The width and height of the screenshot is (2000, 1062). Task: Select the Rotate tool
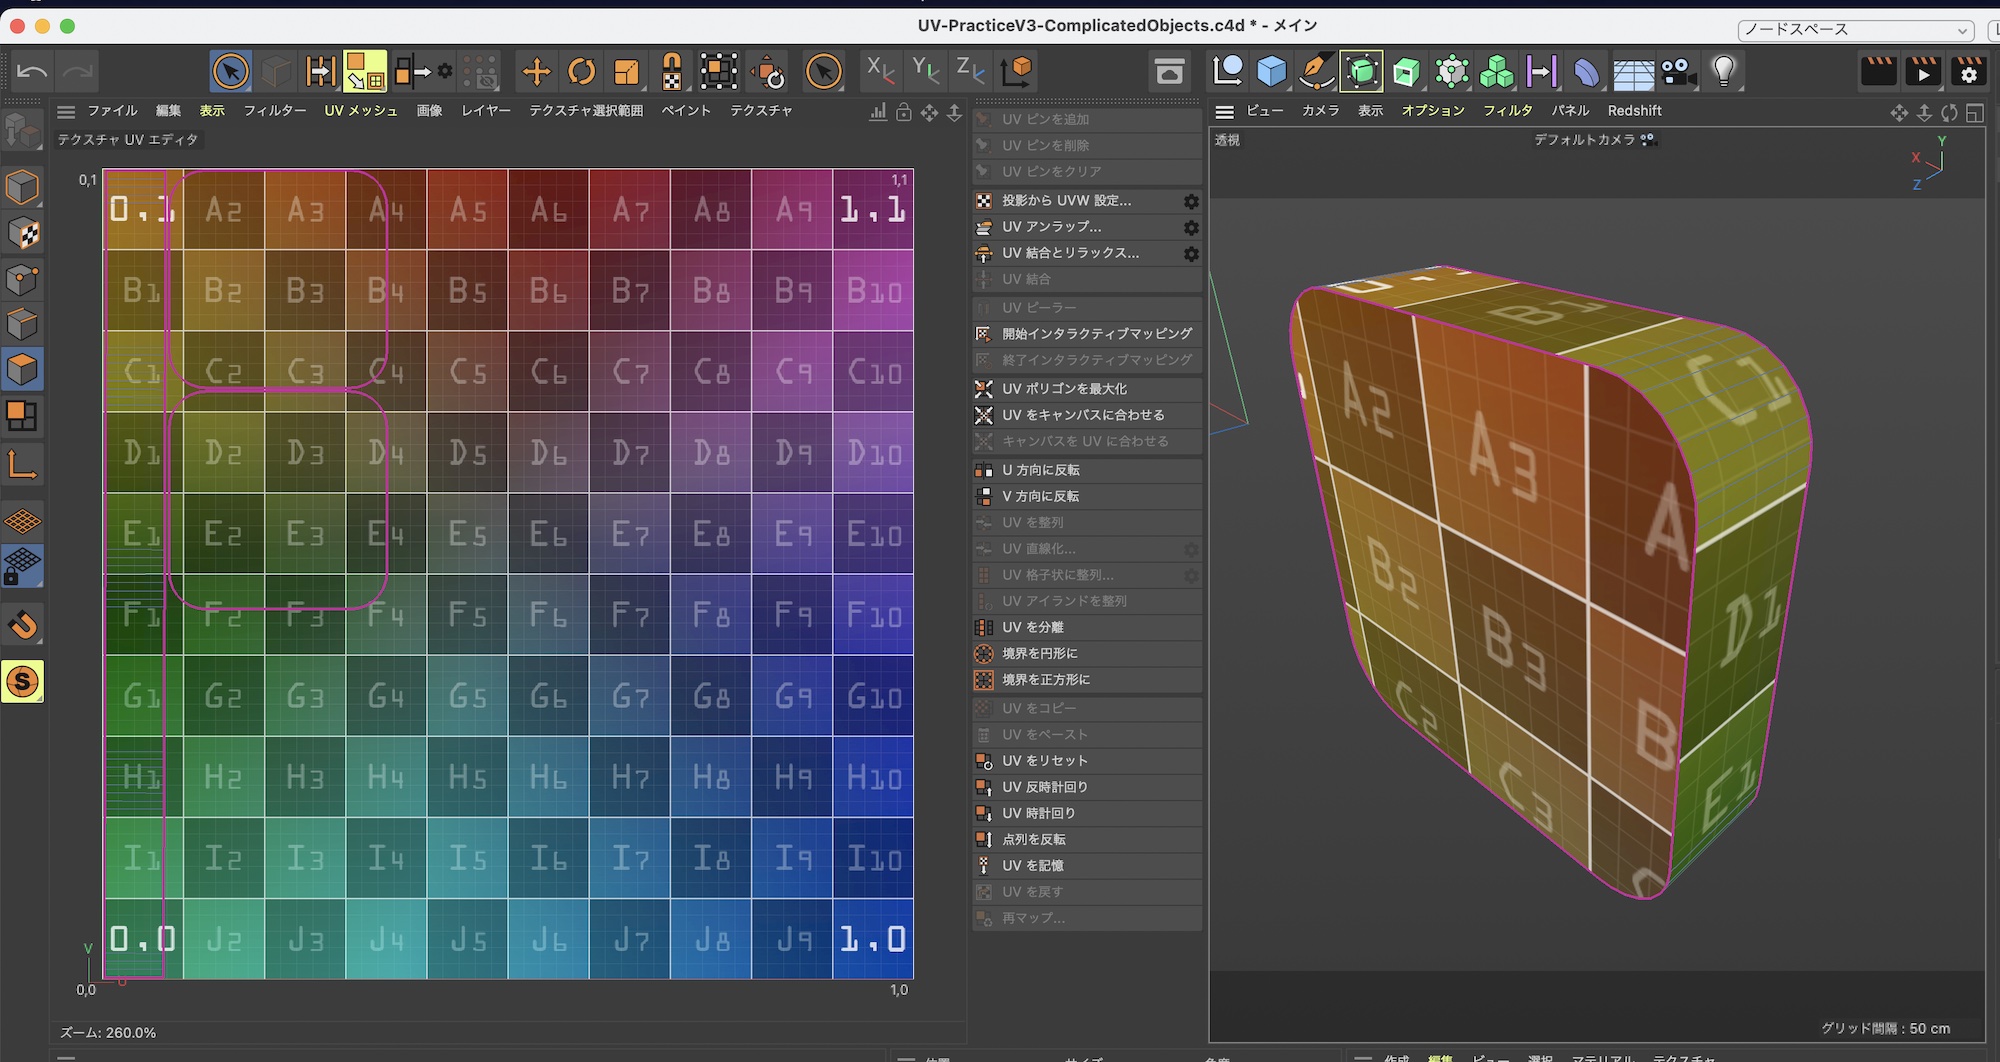tap(581, 72)
